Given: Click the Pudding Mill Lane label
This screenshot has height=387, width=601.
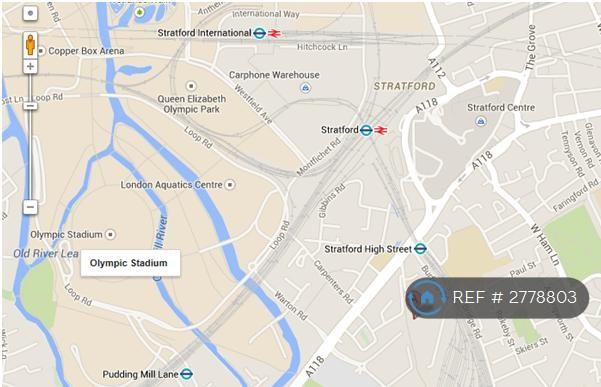Looking at the screenshot, I should point(140,374).
